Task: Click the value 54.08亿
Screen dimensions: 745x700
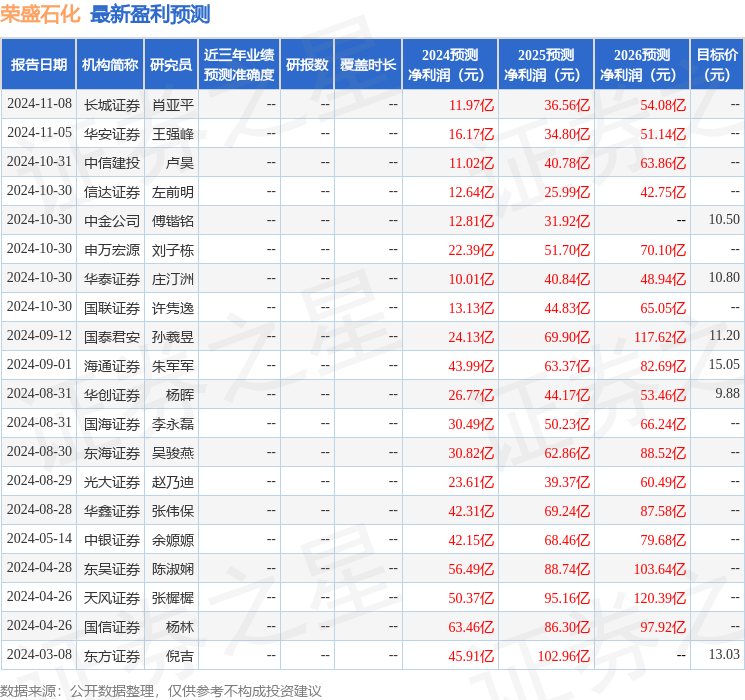Action: pos(663,105)
